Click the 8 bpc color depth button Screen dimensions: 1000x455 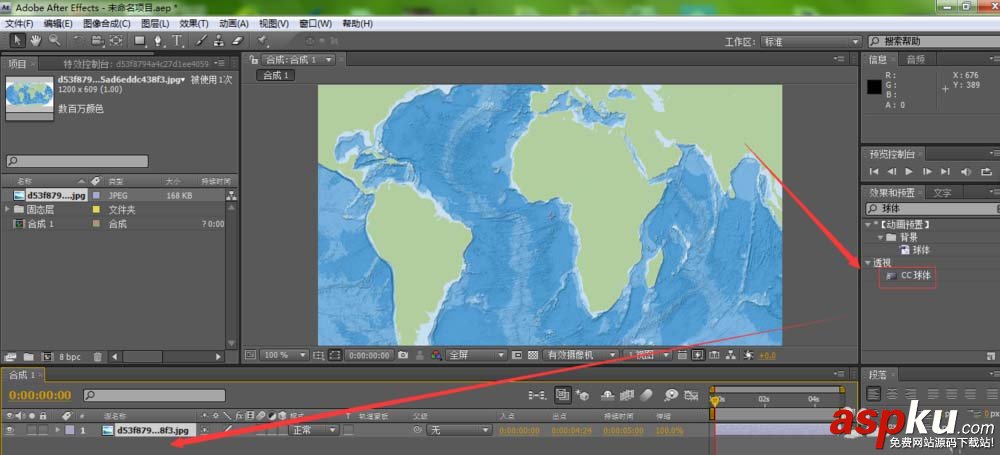tap(70, 357)
